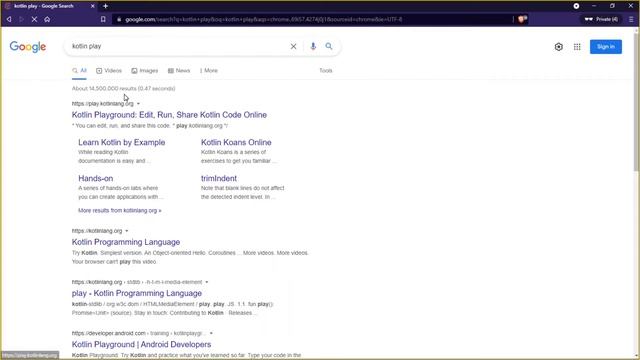640x360 pixels.
Task: Click the Google logo
Action: (28, 47)
